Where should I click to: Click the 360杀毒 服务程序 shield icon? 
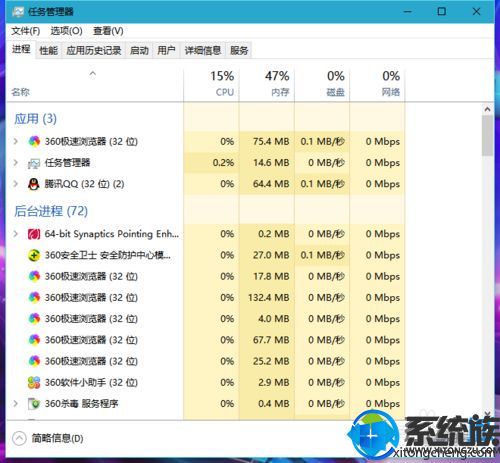pyautogui.click(x=34, y=404)
